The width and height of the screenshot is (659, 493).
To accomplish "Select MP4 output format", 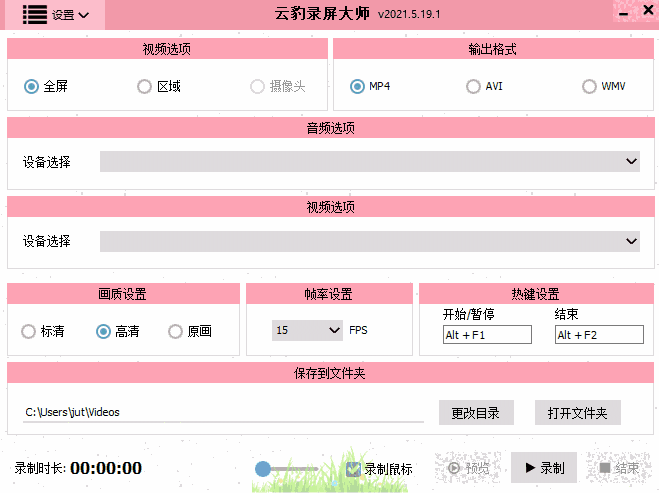I will 357,86.
